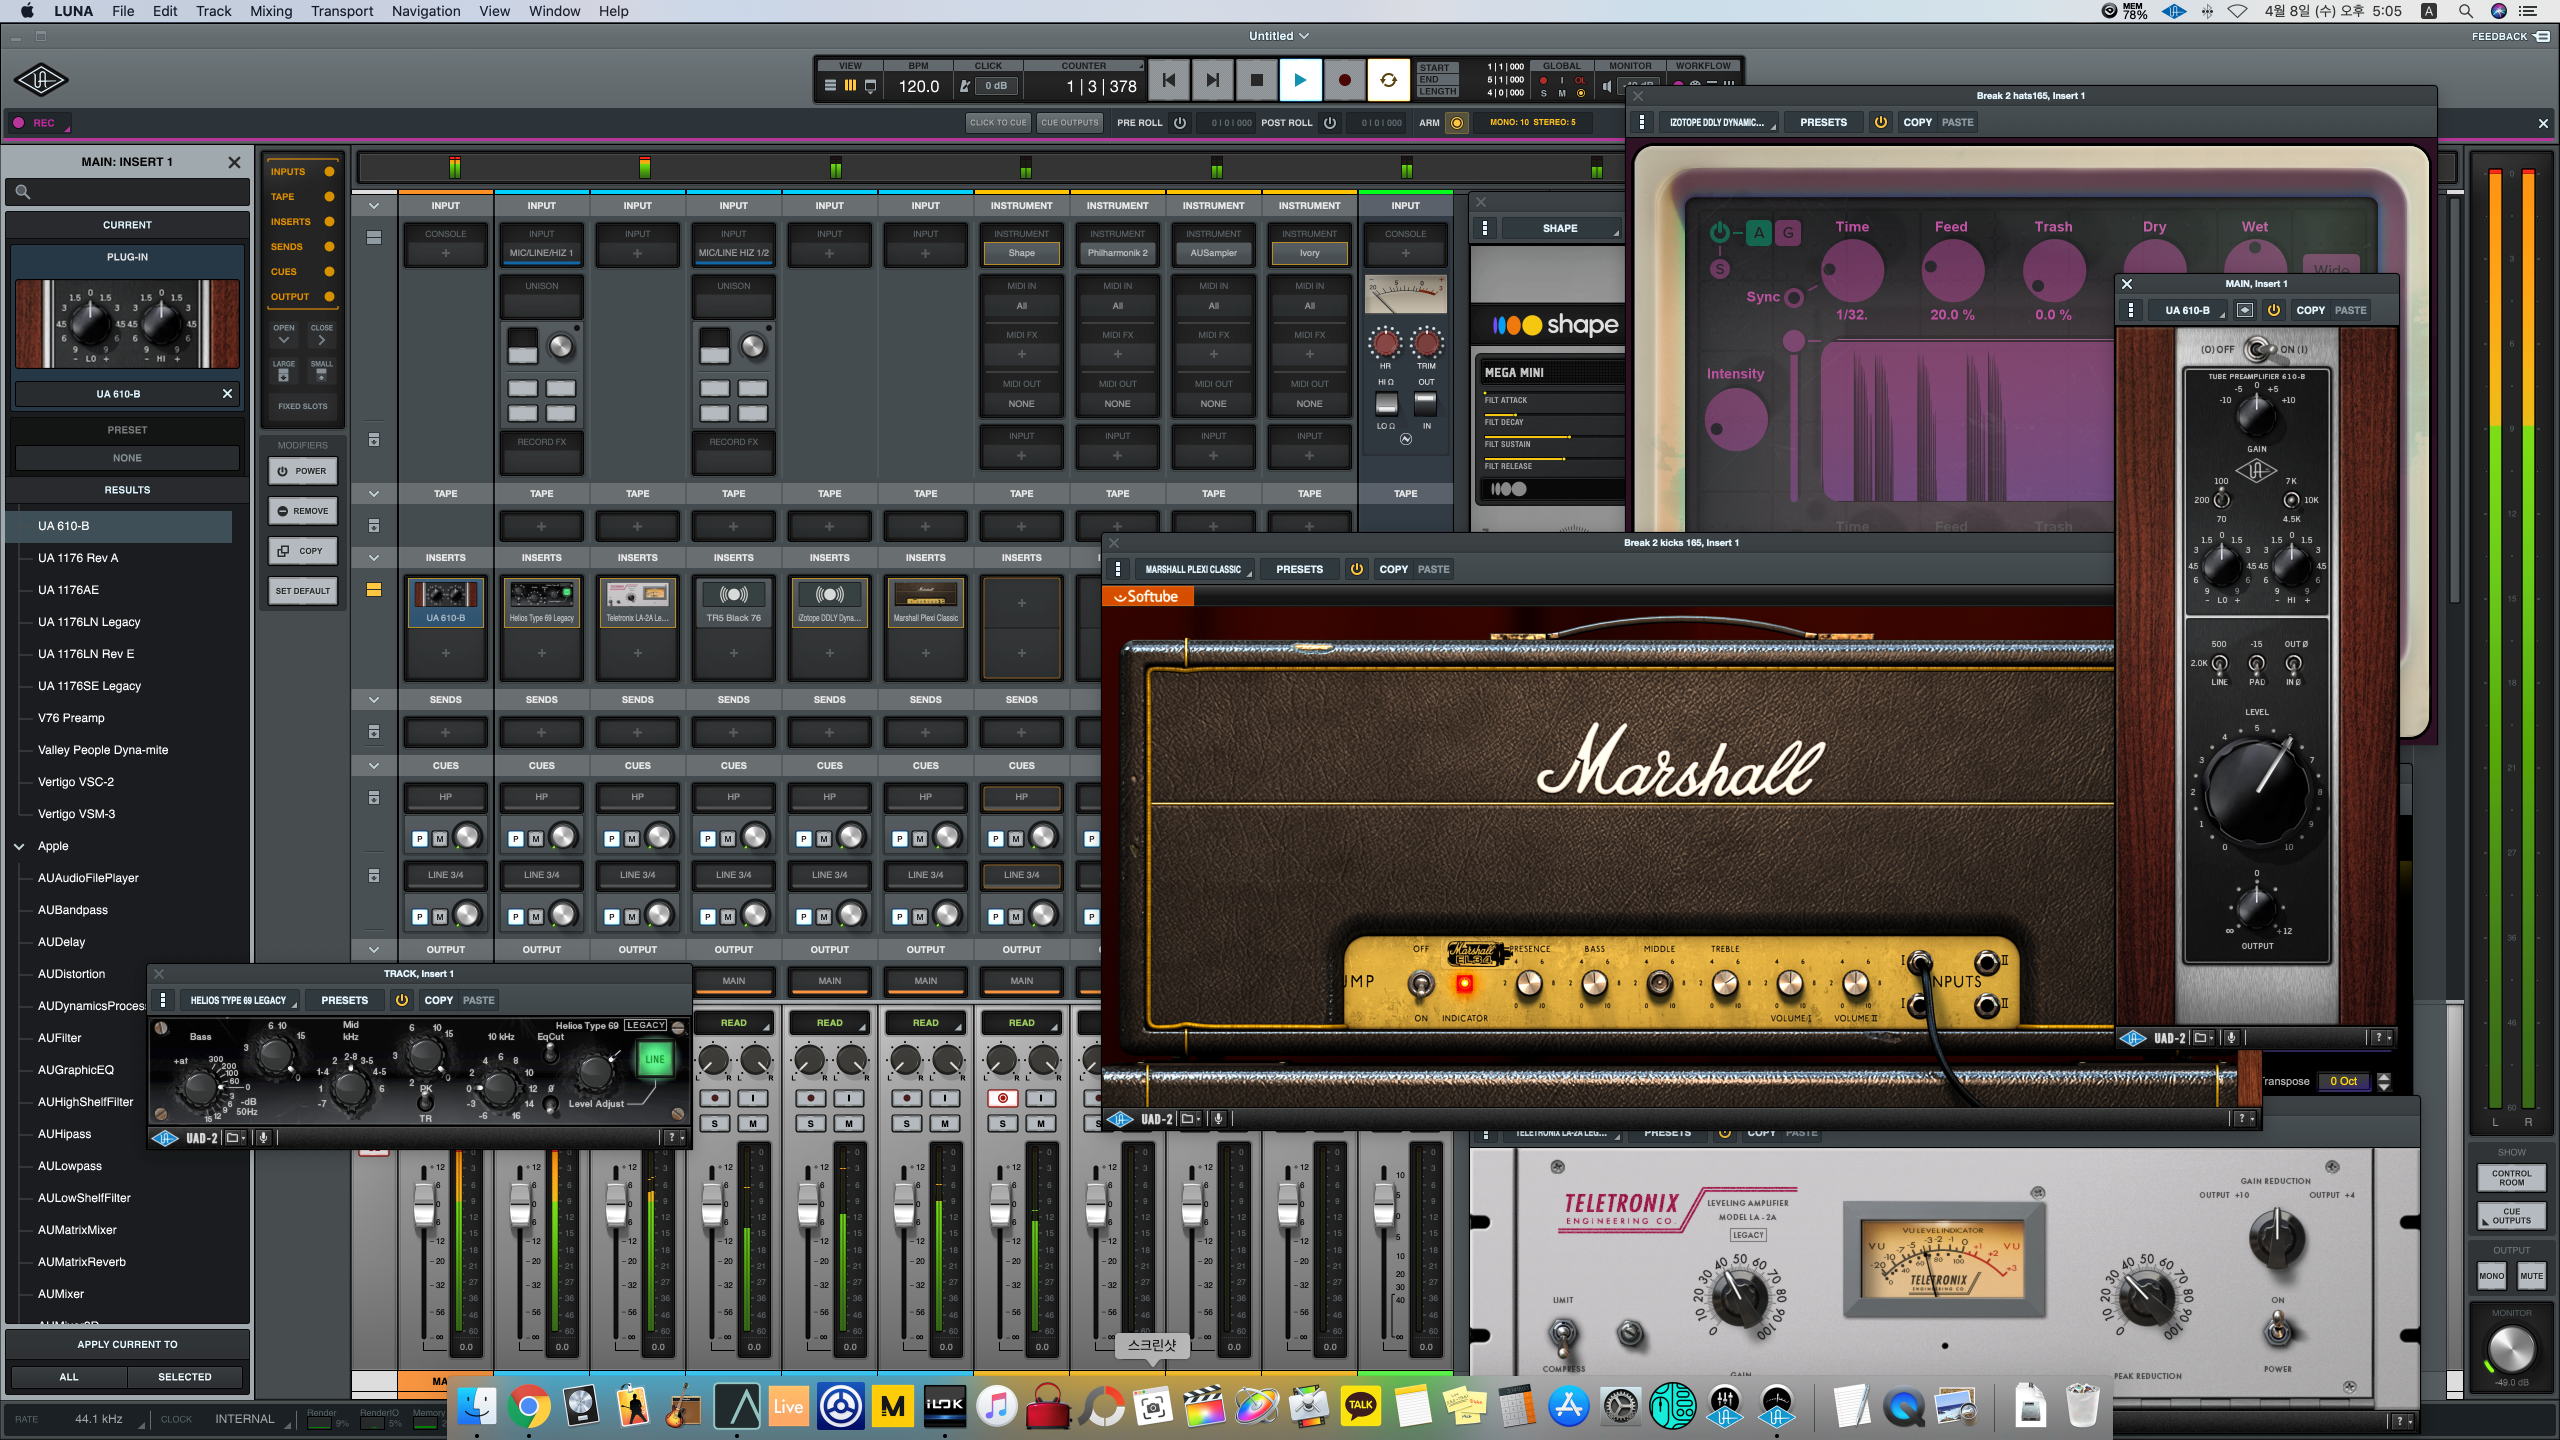
Task: Toggle the loop cycle button
Action: 1388,81
